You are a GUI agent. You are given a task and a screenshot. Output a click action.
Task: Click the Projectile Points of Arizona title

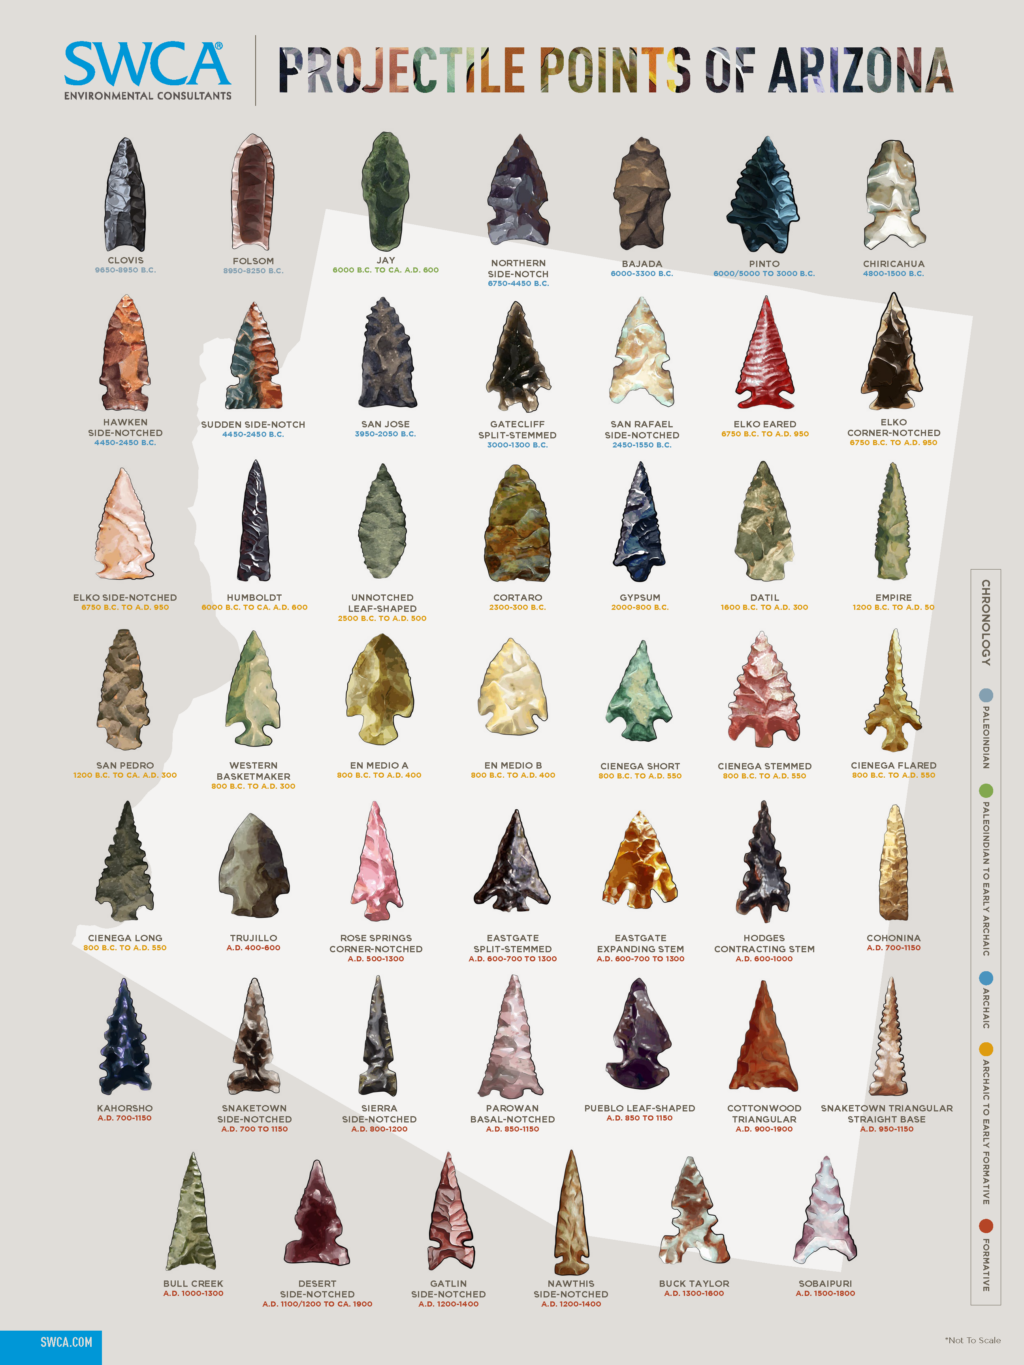[614, 68]
